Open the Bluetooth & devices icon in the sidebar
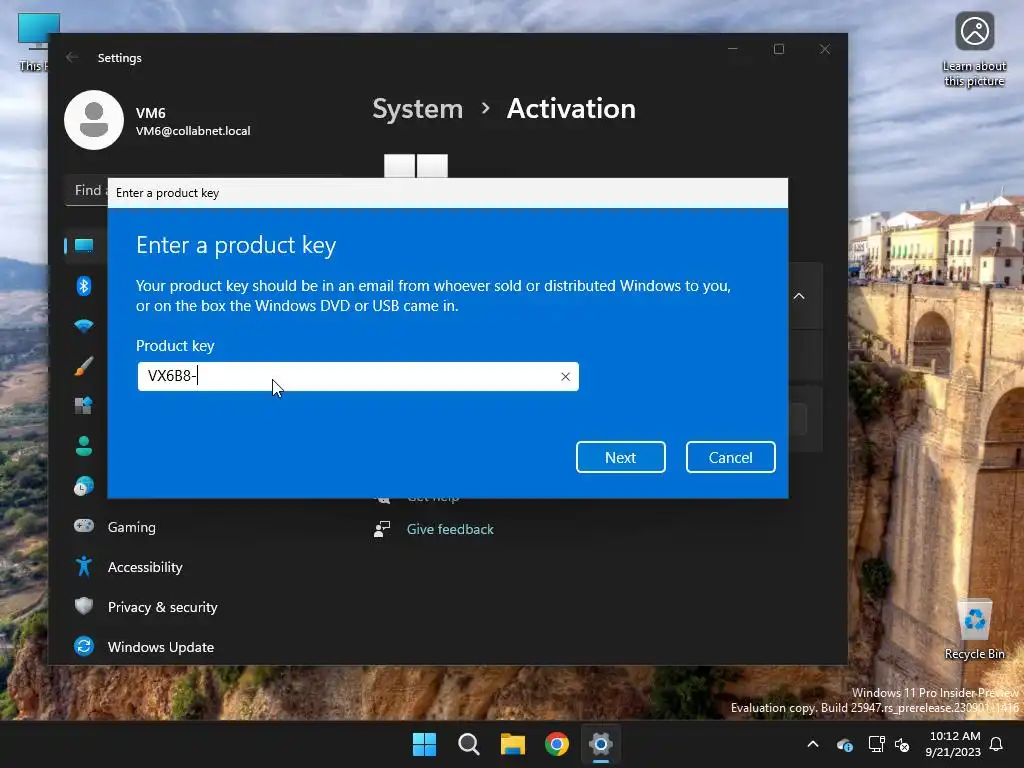The height and width of the screenshot is (768, 1024). click(84, 285)
